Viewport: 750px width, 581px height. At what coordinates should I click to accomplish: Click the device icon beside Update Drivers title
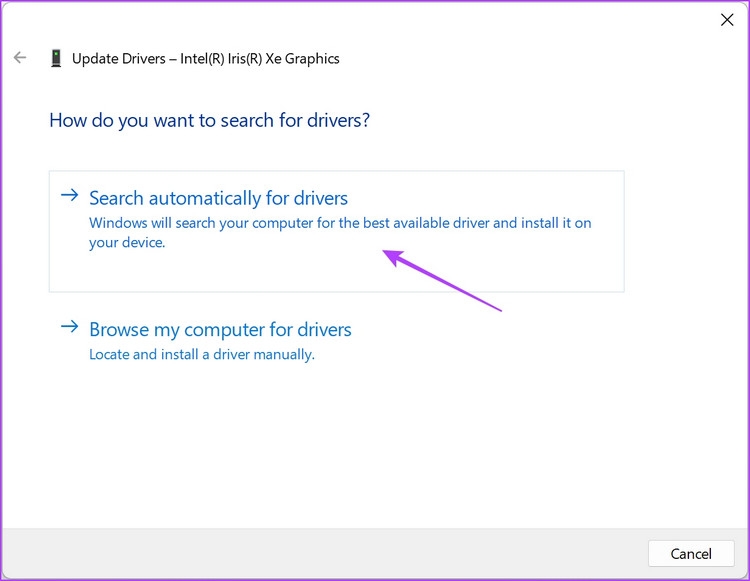pyautogui.click(x=56, y=58)
